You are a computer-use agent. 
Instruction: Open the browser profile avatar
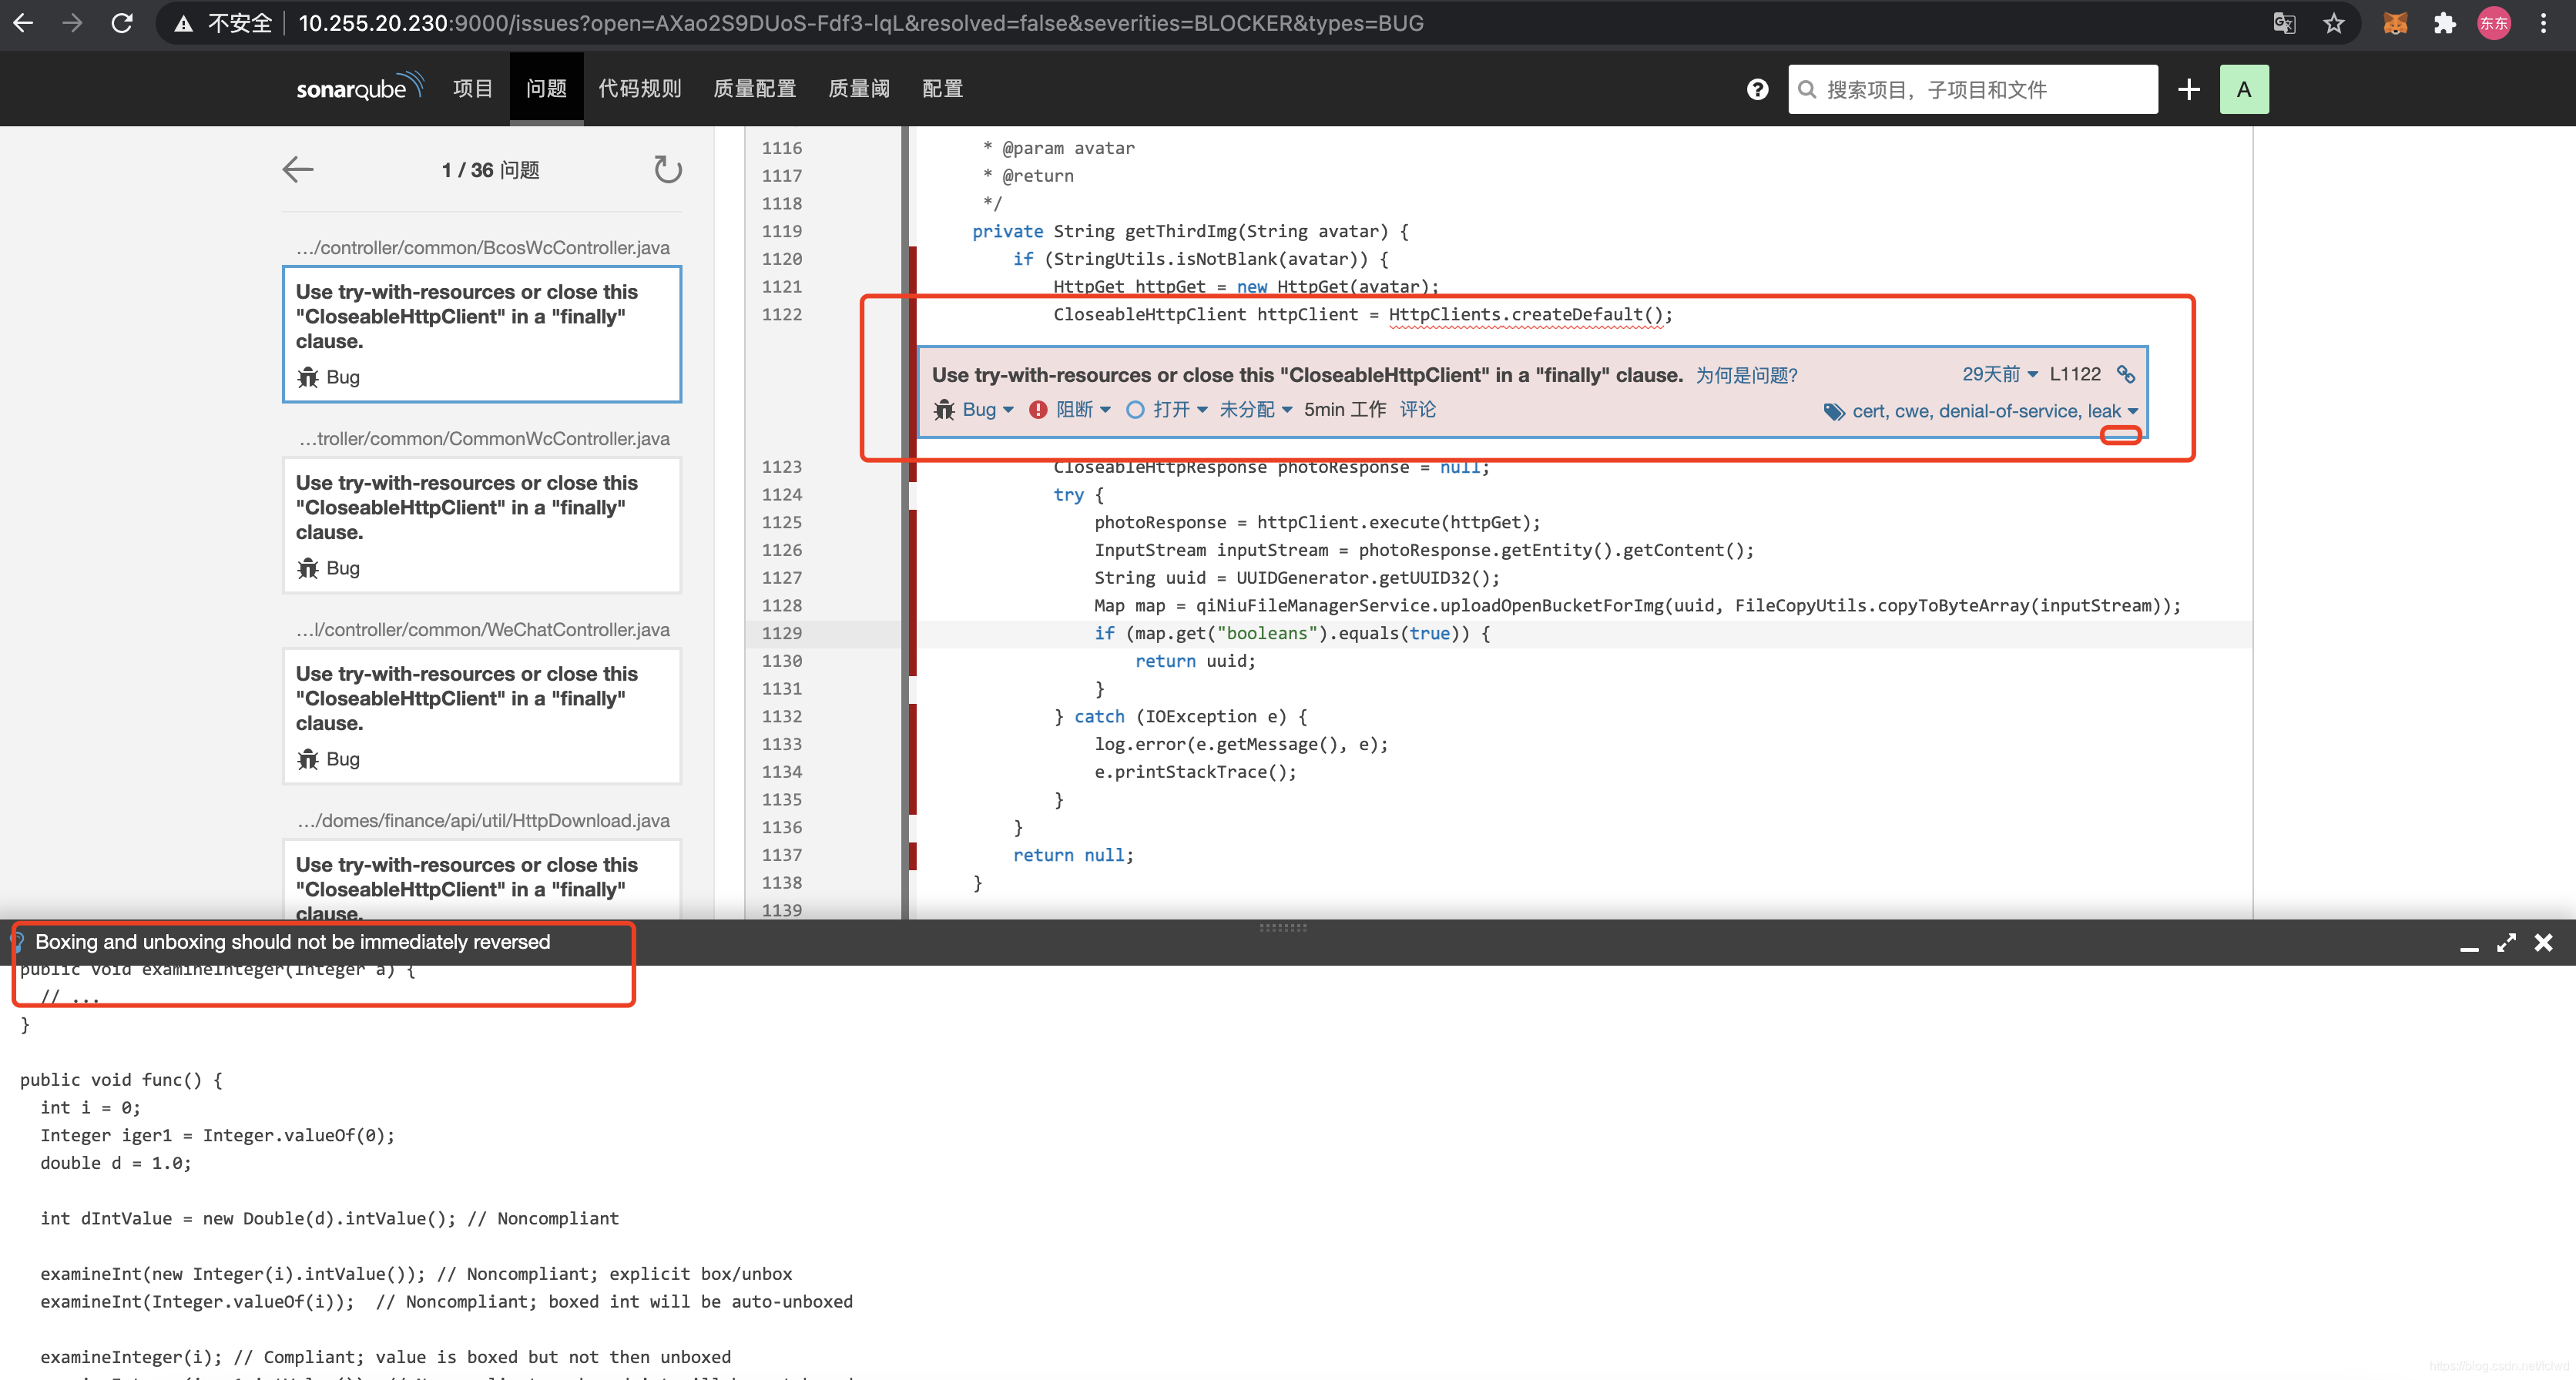(x=2494, y=23)
